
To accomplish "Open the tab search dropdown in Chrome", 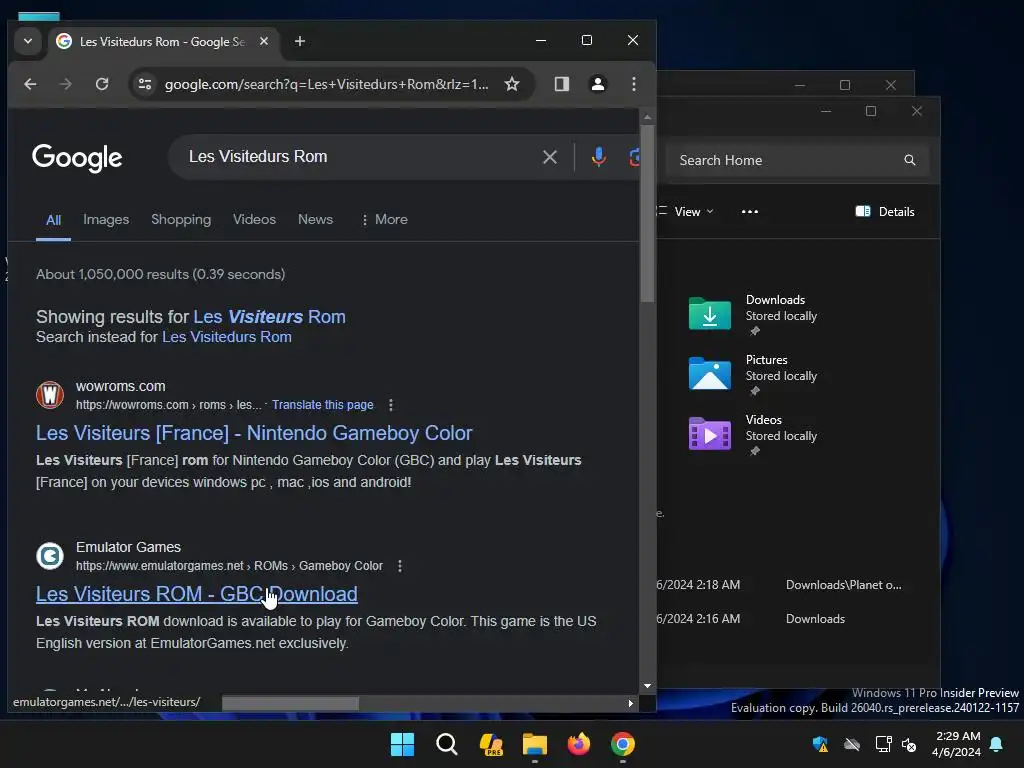I will pos(28,41).
